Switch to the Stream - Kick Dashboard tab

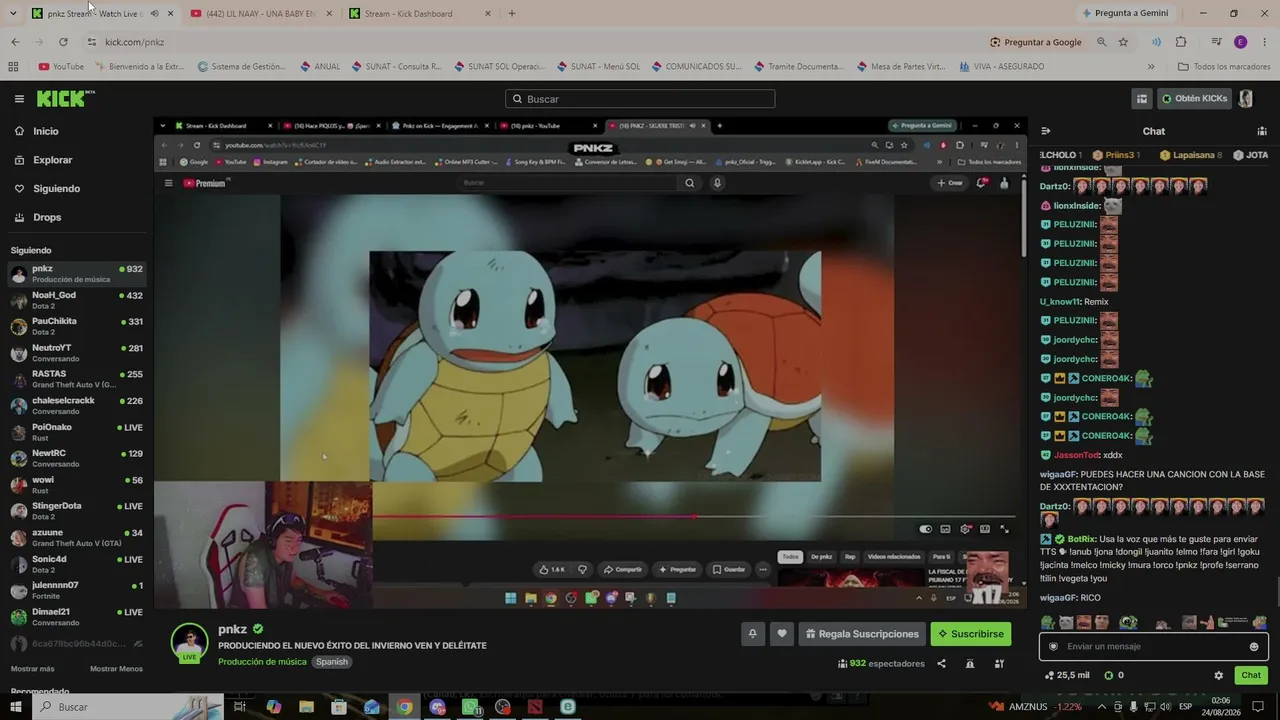tap(420, 14)
